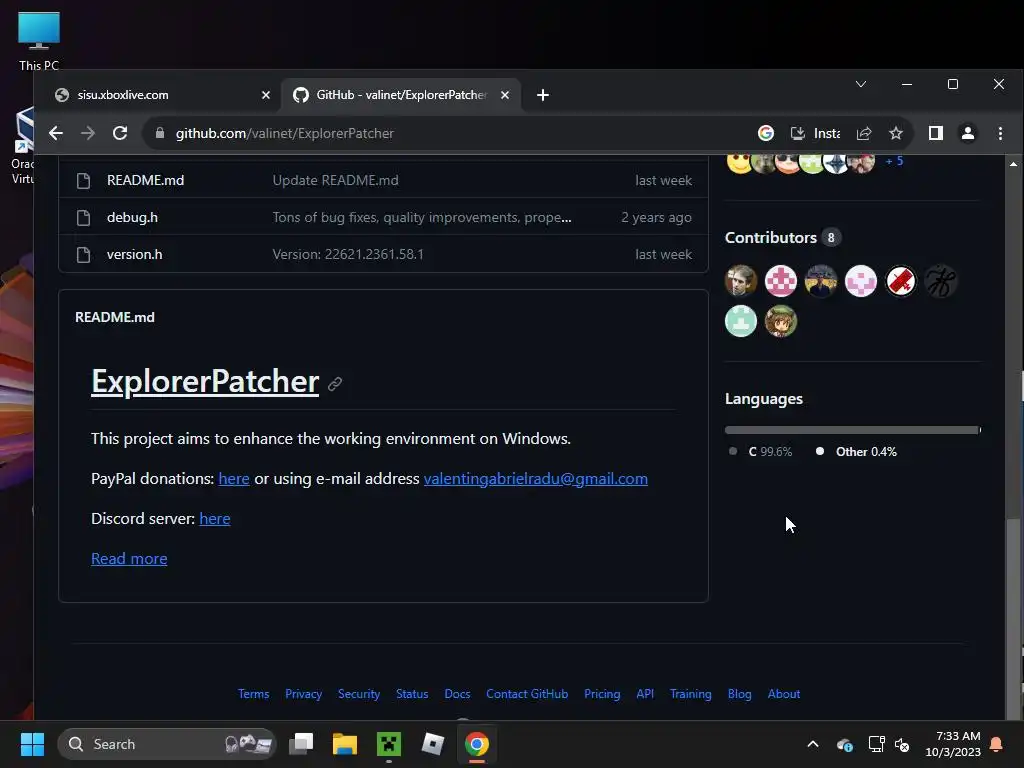Click the heading anchor link icon
This screenshot has height=768, width=1024.
click(x=335, y=384)
